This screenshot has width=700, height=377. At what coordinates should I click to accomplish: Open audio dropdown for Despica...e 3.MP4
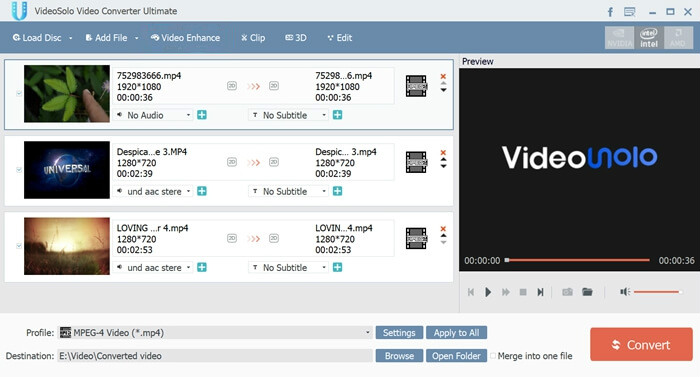pos(153,191)
